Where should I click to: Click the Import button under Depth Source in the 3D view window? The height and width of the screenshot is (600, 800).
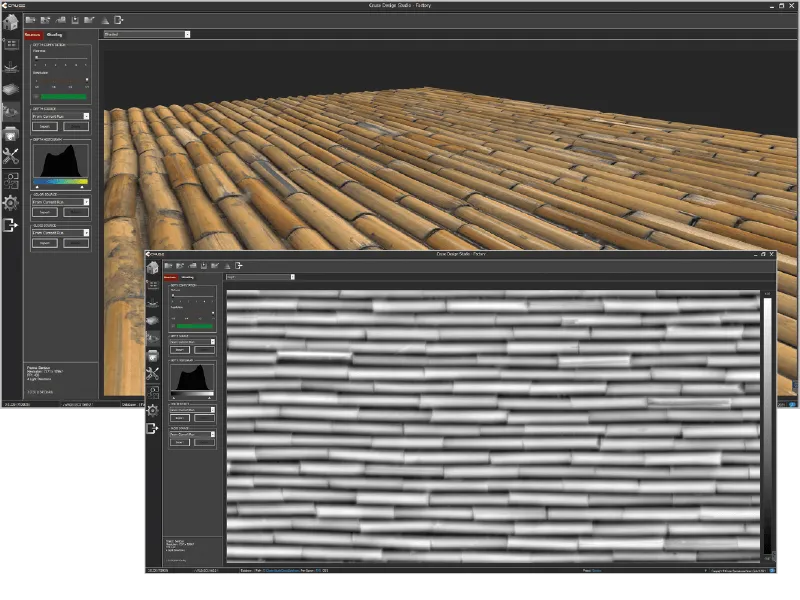[46, 127]
